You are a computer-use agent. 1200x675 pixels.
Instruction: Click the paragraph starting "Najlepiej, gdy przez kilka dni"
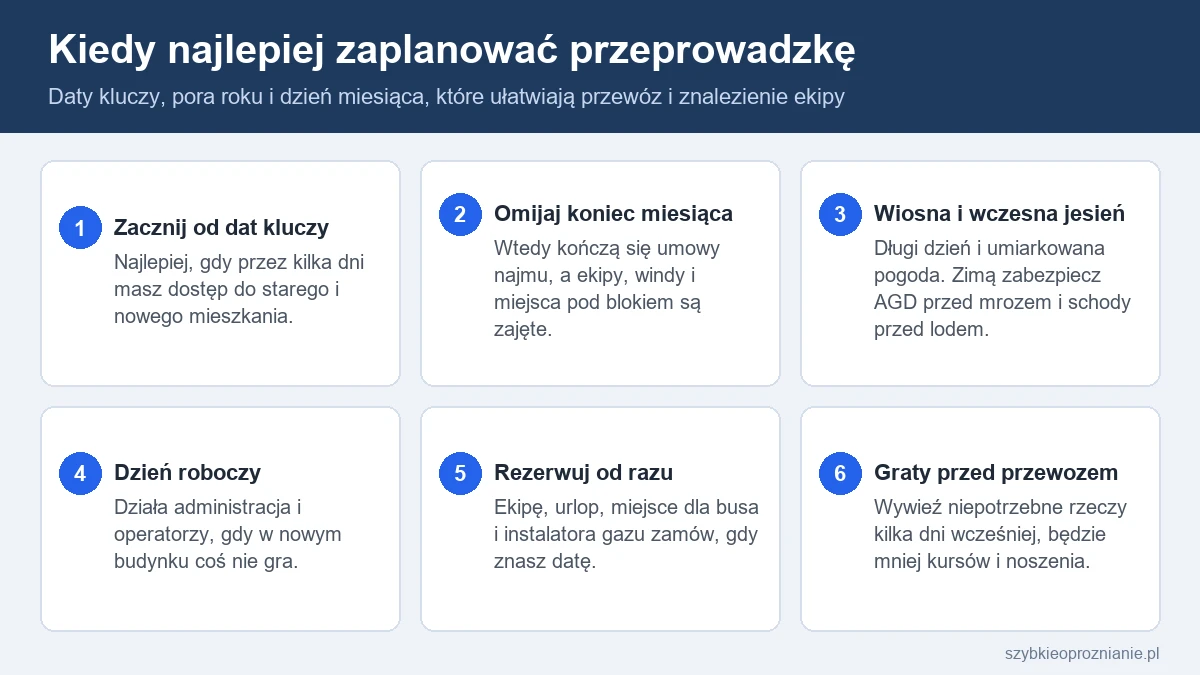coord(239,289)
